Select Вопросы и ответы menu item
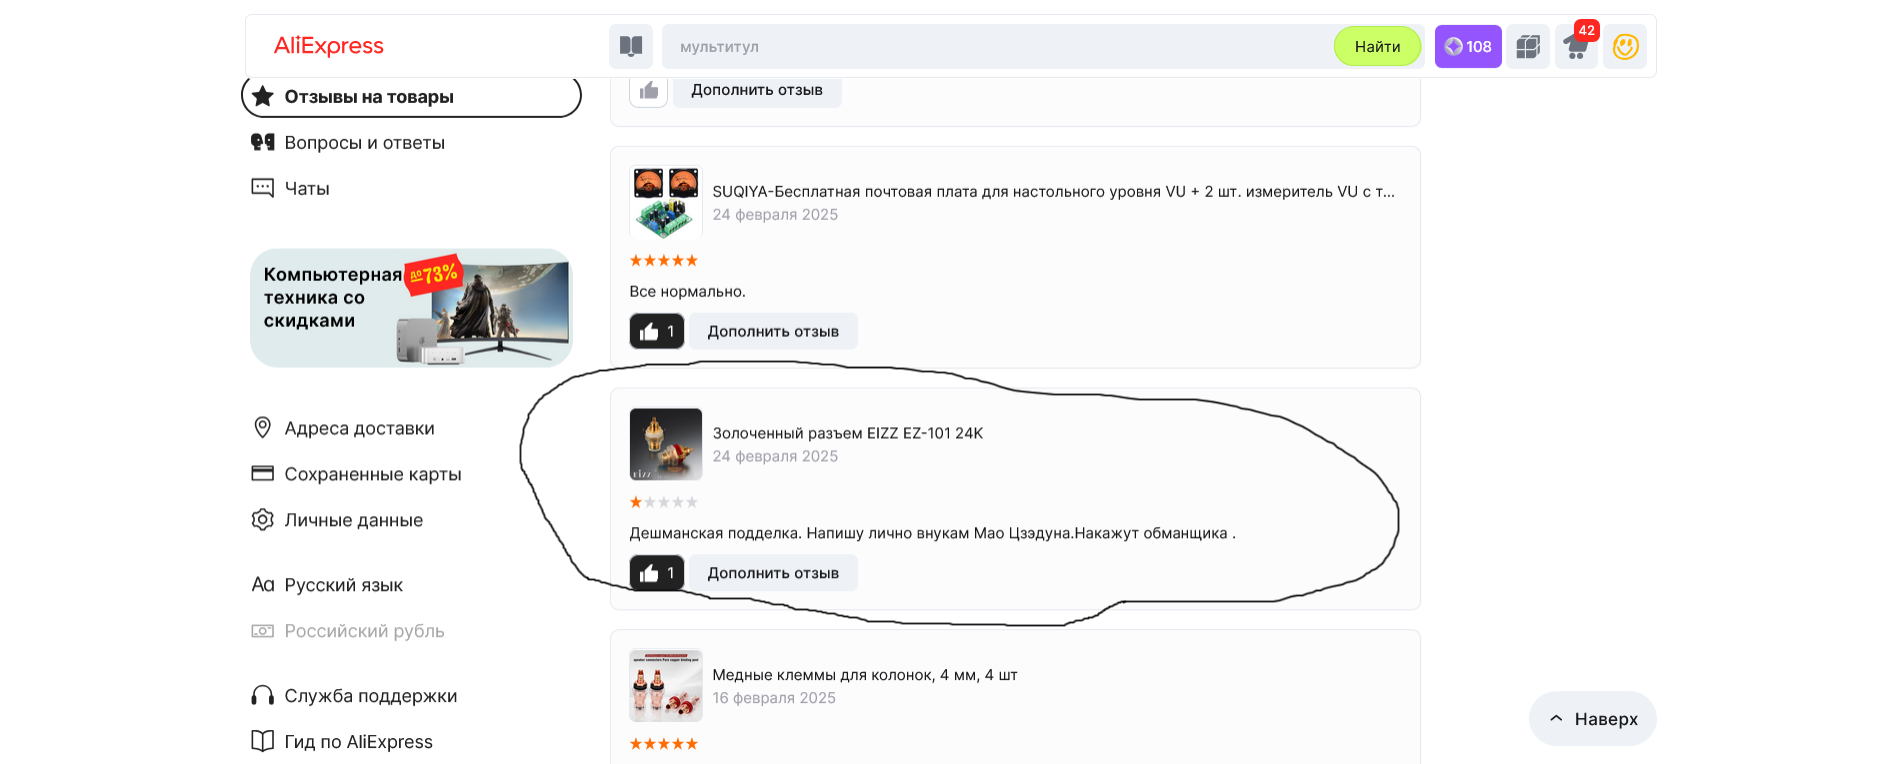Image resolution: width=1902 pixels, height=764 pixels. (x=348, y=143)
